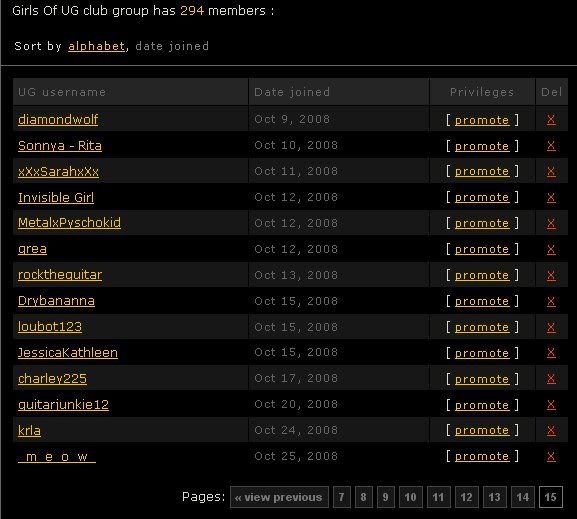Image resolution: width=577 pixels, height=519 pixels.
Task: Select current page 15 button
Action: click(x=551, y=497)
